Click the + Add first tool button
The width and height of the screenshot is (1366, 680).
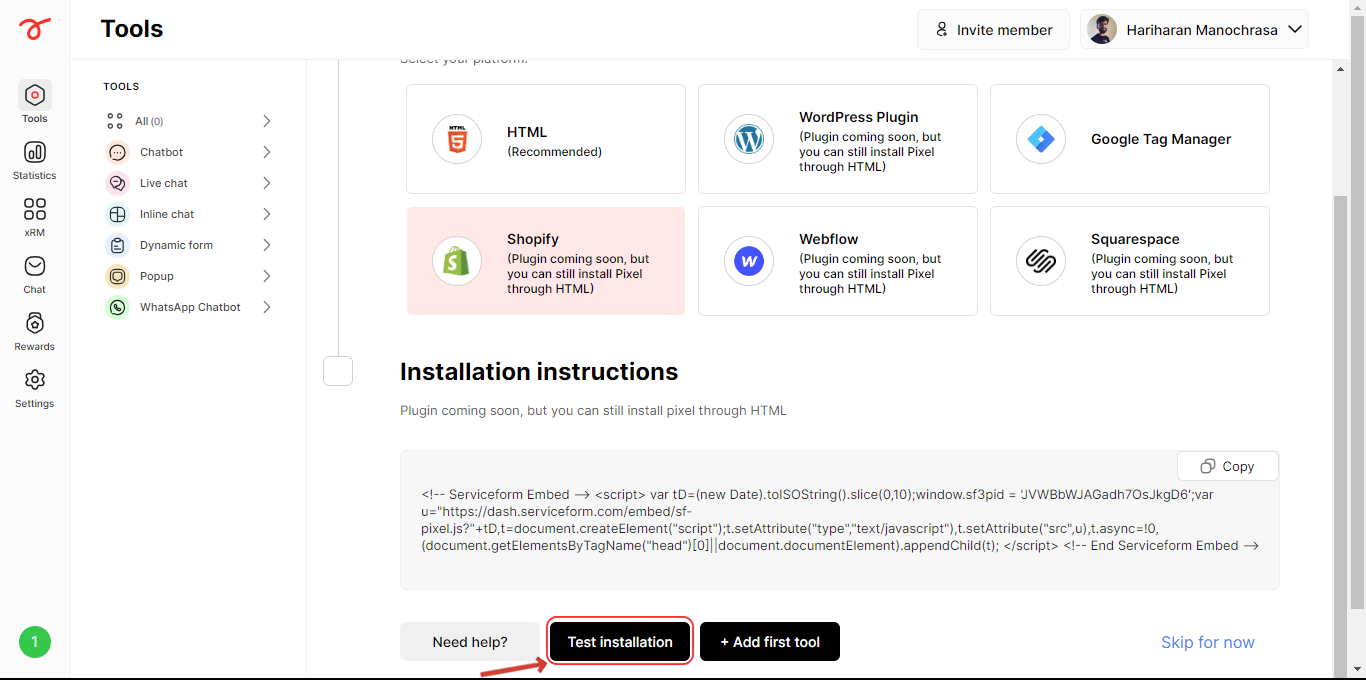pyautogui.click(x=770, y=642)
